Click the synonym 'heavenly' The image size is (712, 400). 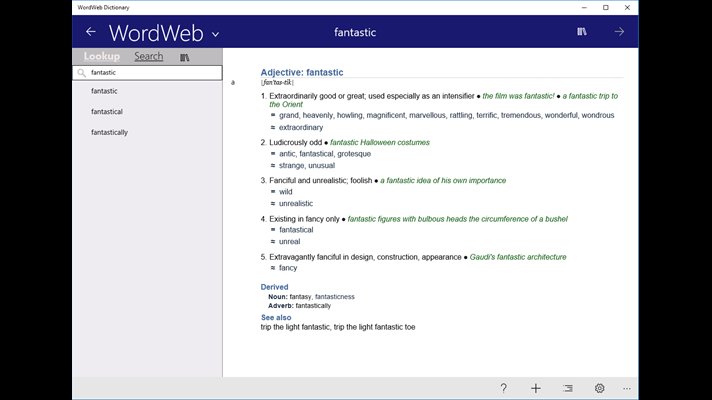pos(317,115)
